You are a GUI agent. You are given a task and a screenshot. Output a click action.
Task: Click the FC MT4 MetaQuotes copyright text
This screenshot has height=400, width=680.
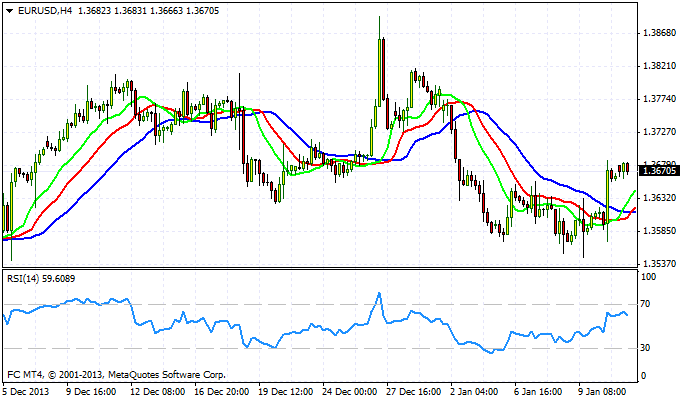pos(116,374)
